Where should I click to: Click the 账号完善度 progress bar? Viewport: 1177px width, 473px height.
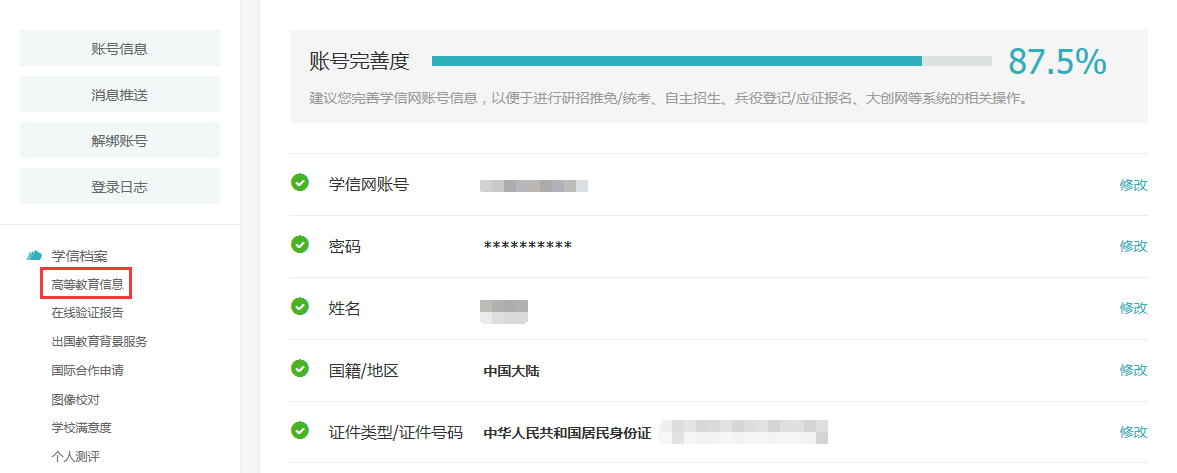tap(711, 61)
